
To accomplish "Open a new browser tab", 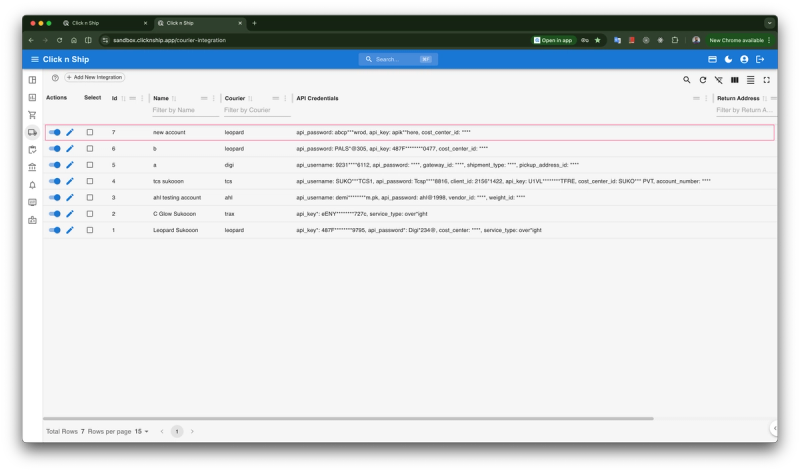I will coord(254,23).
